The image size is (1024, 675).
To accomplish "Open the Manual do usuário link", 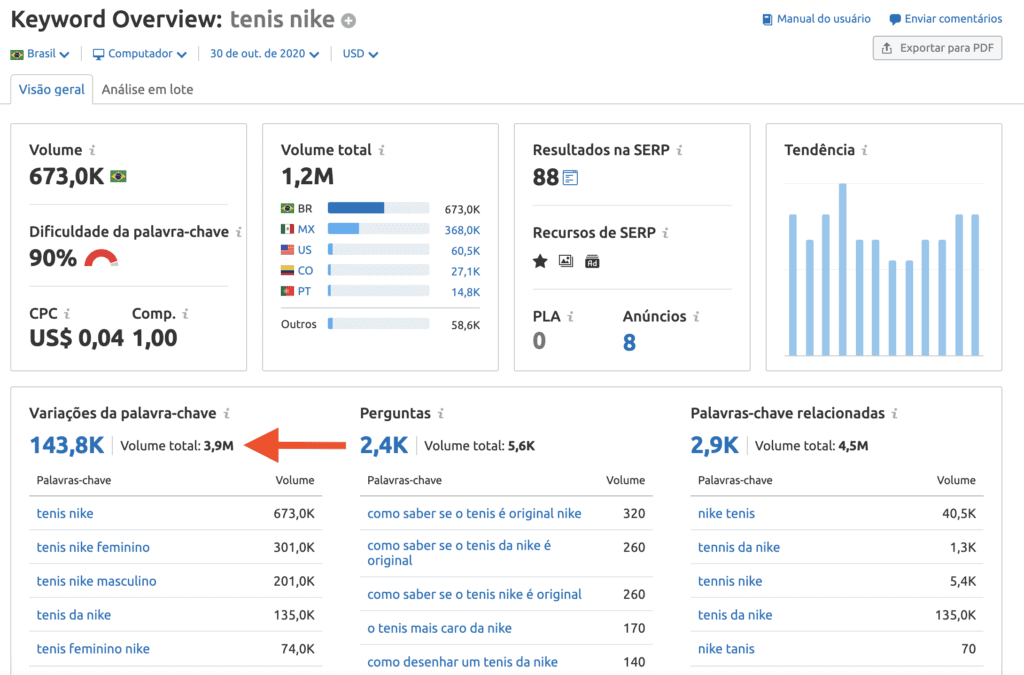I will [x=816, y=19].
